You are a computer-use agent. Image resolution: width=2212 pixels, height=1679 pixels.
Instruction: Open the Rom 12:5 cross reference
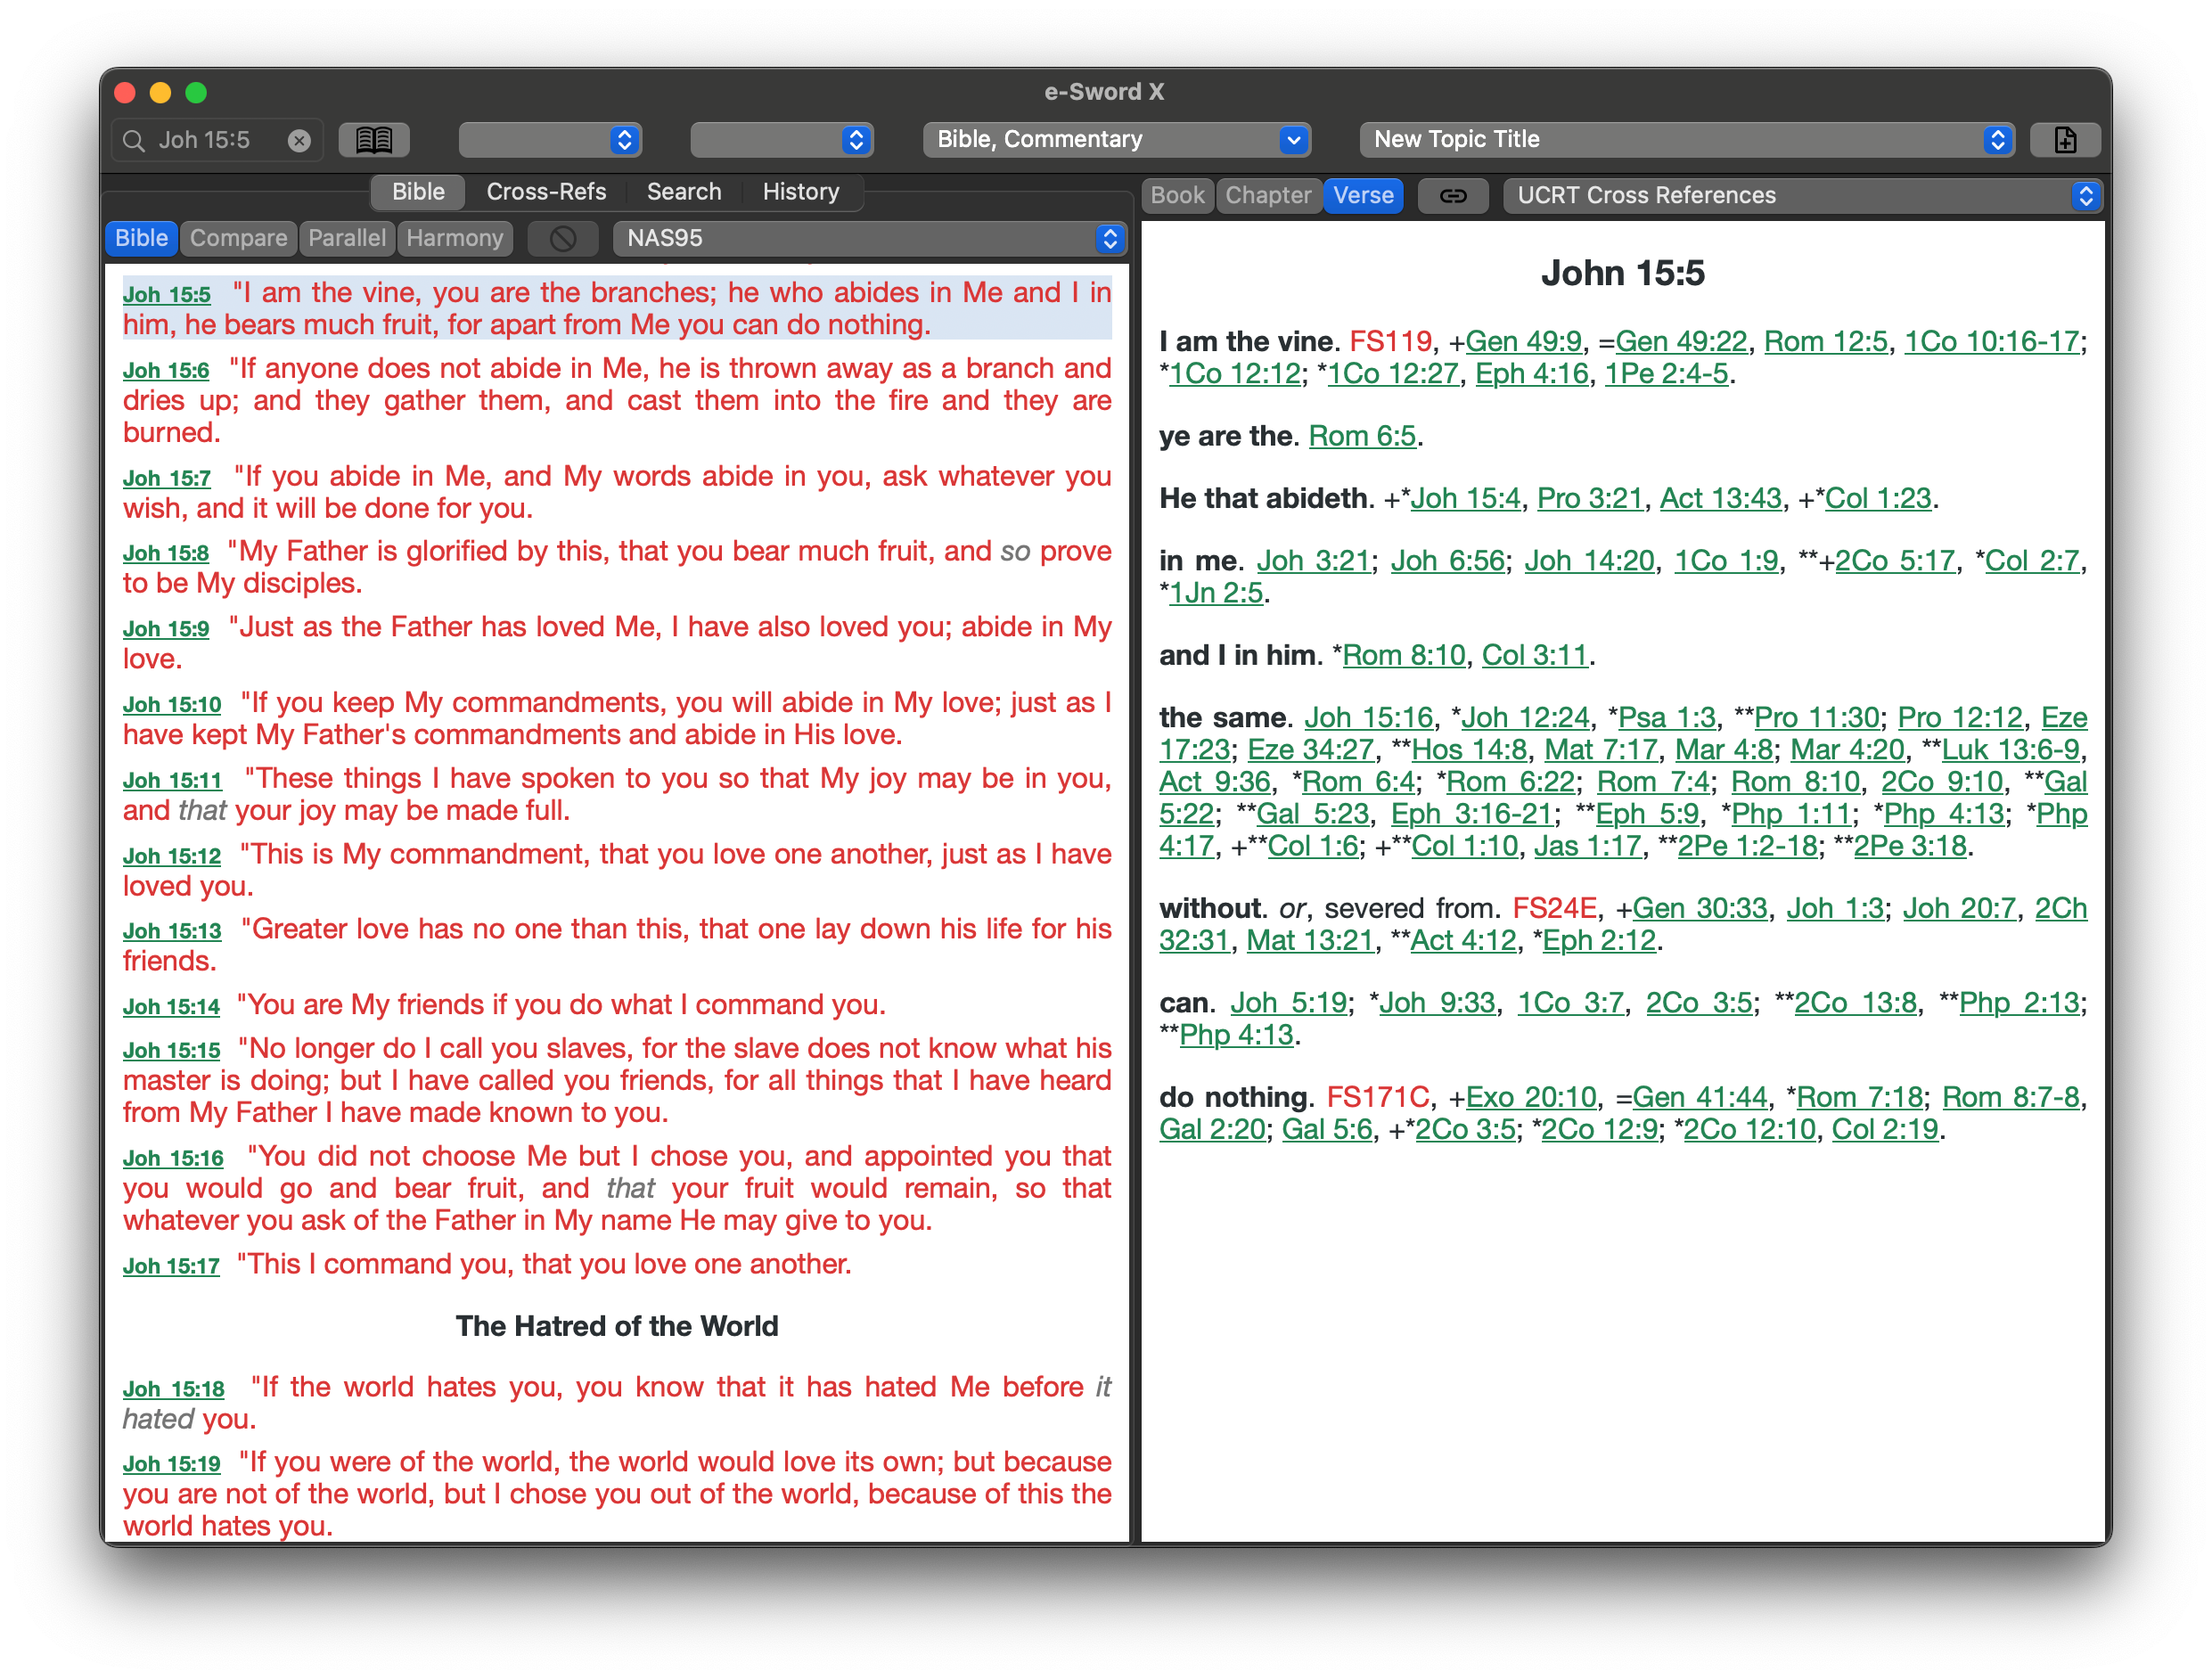(1825, 342)
